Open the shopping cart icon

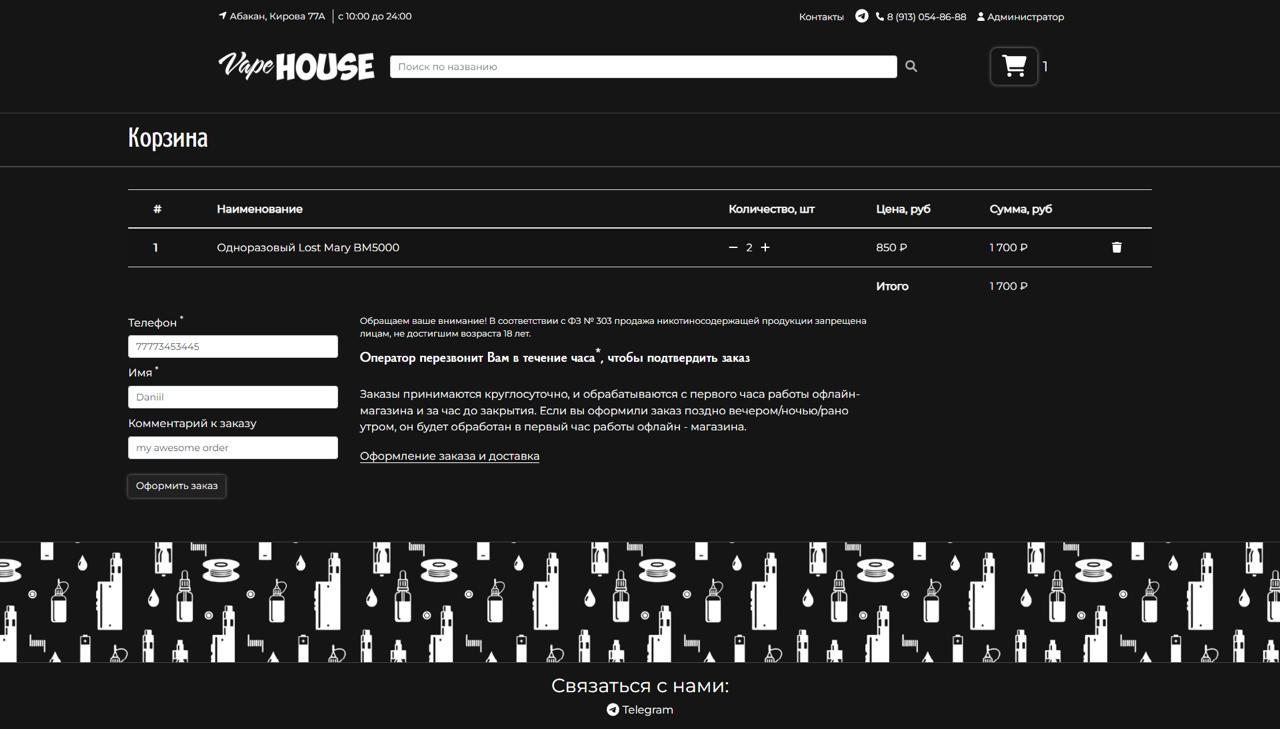pos(1013,66)
